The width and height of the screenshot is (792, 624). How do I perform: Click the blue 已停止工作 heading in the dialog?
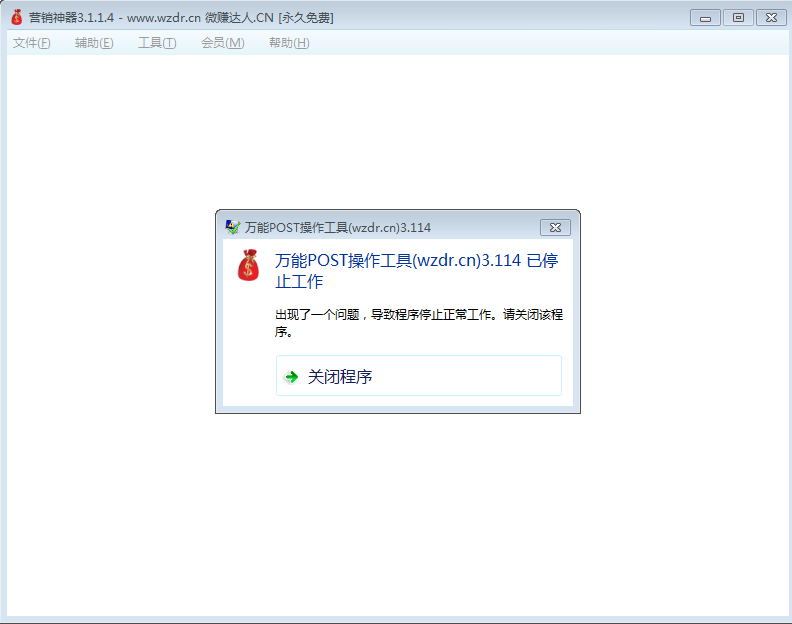pos(415,270)
